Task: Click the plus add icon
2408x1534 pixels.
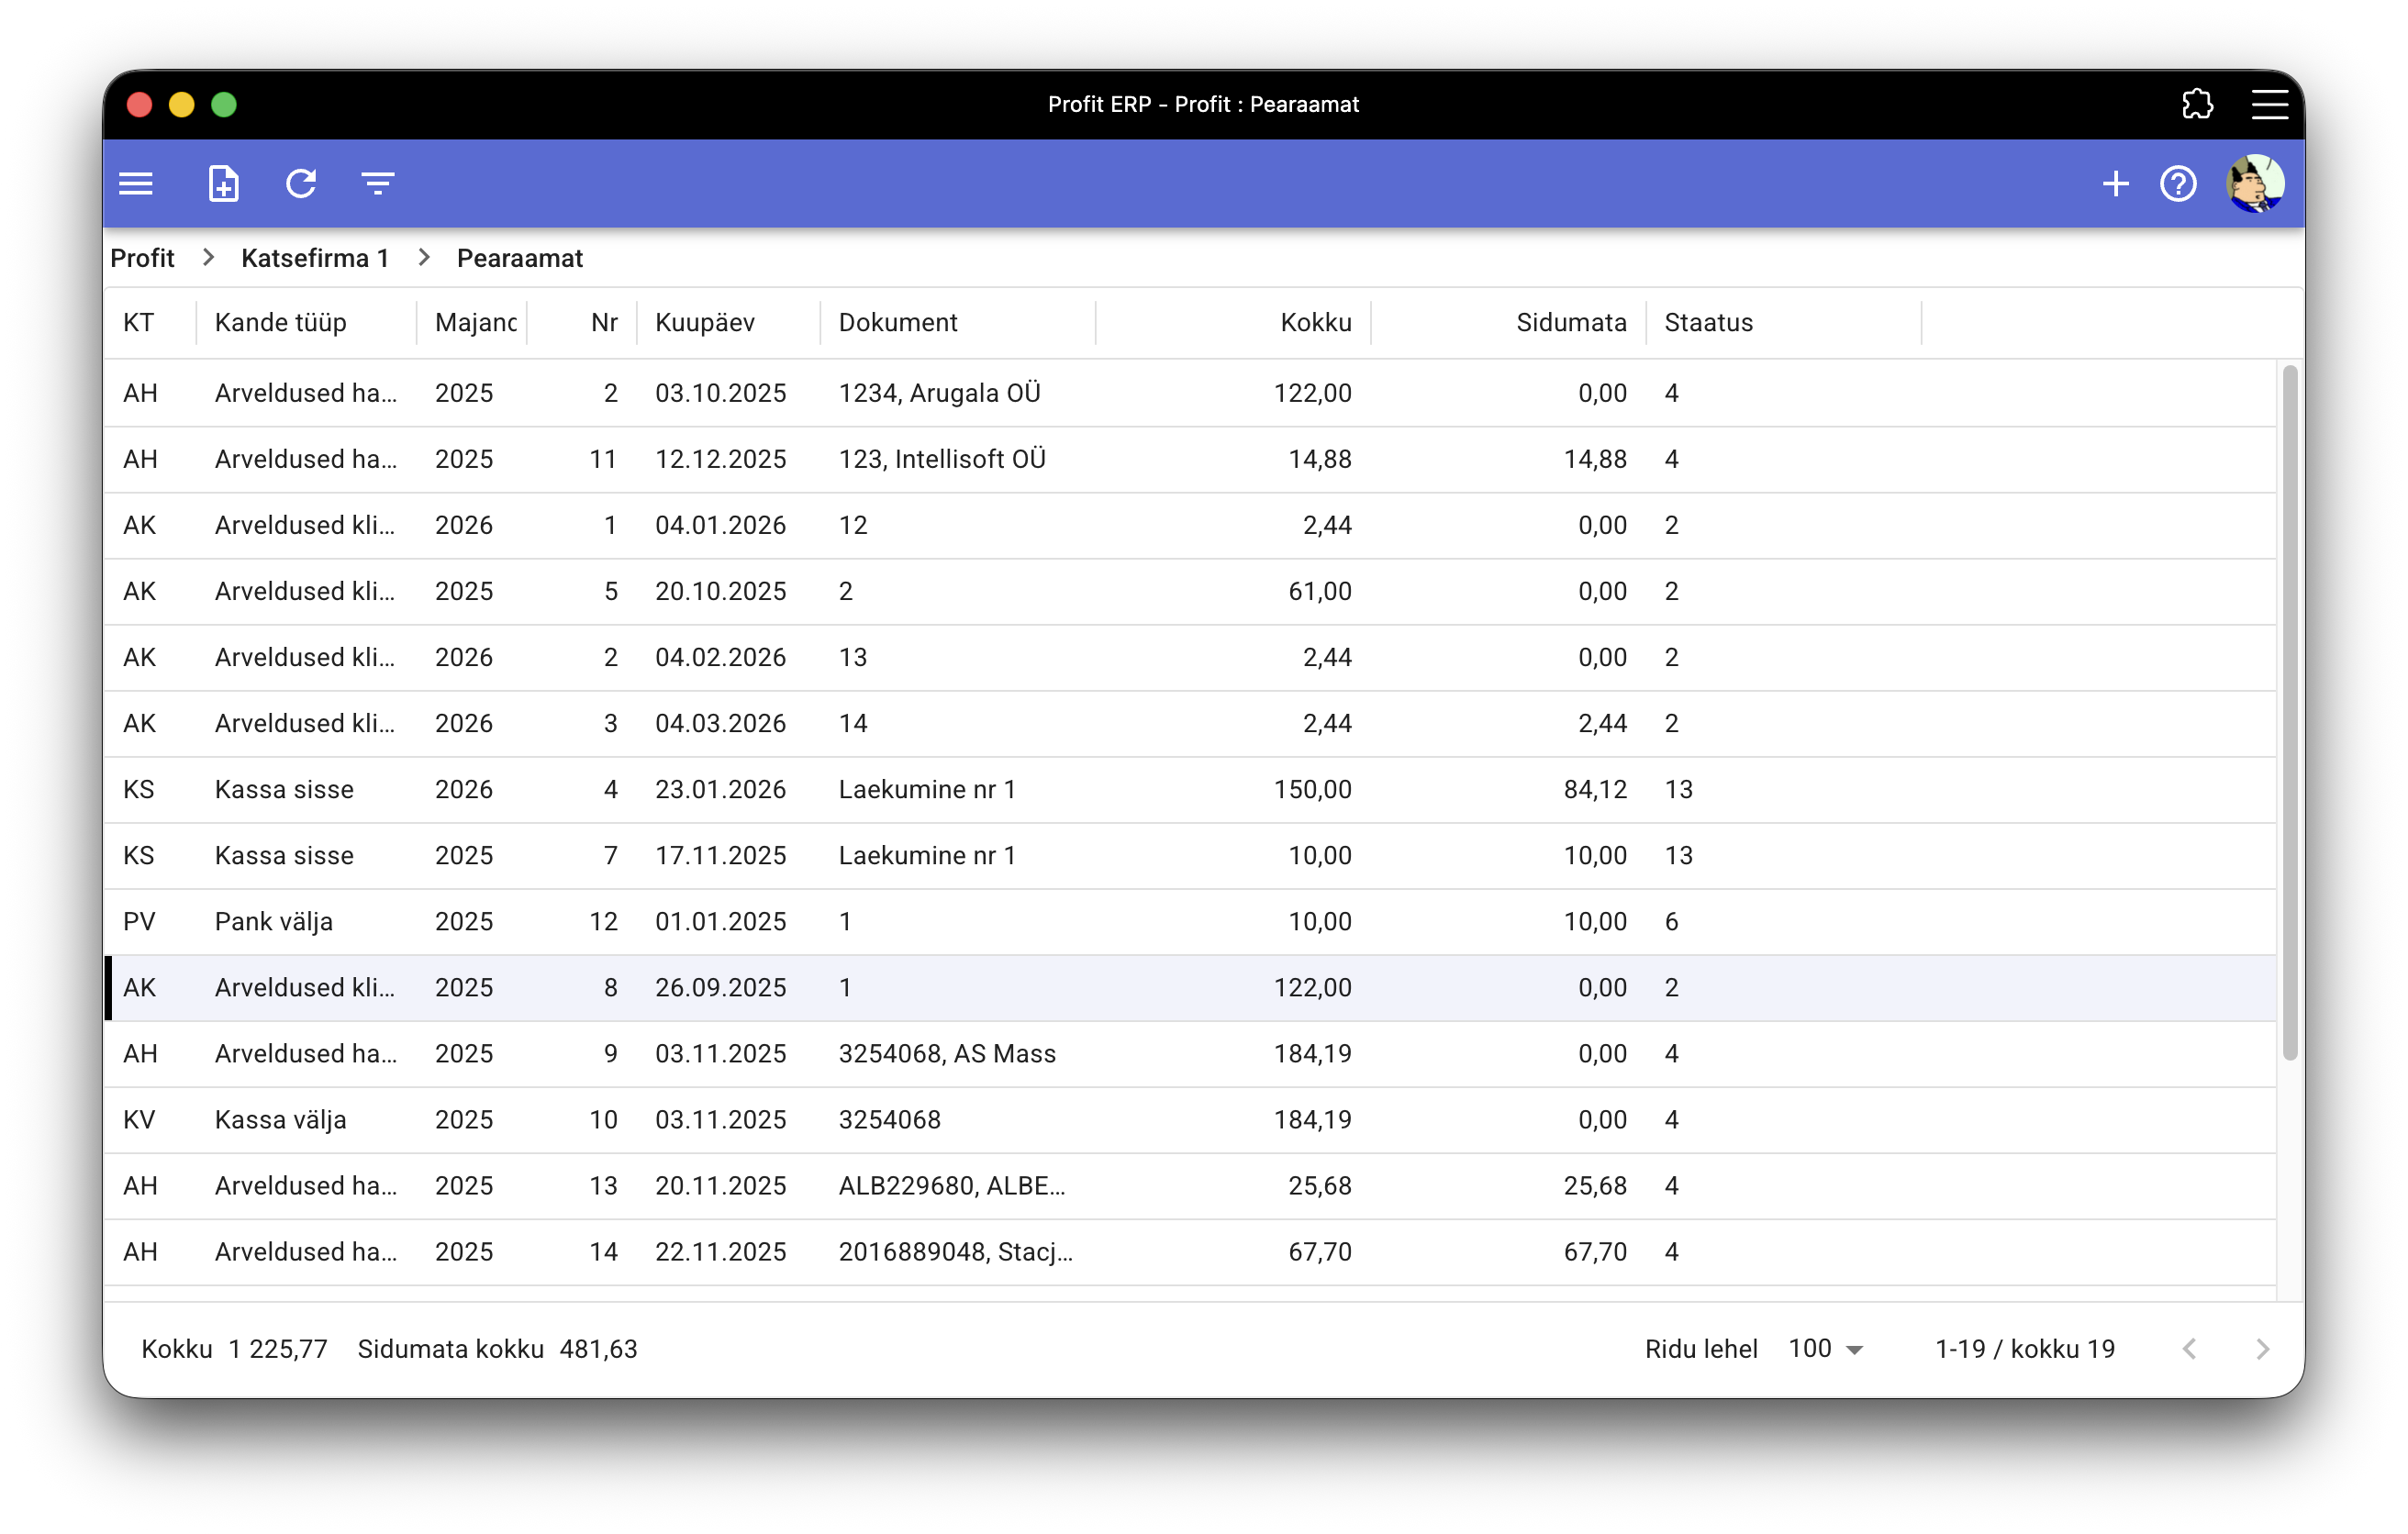Action: tap(2115, 184)
